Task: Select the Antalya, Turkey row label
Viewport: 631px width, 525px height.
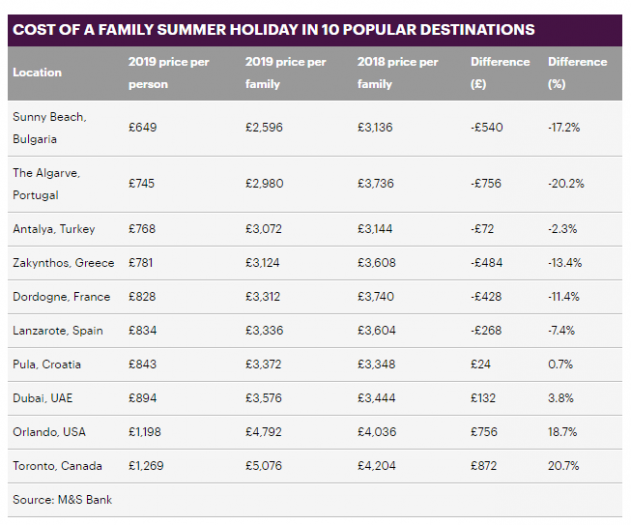Action: [x=54, y=229]
